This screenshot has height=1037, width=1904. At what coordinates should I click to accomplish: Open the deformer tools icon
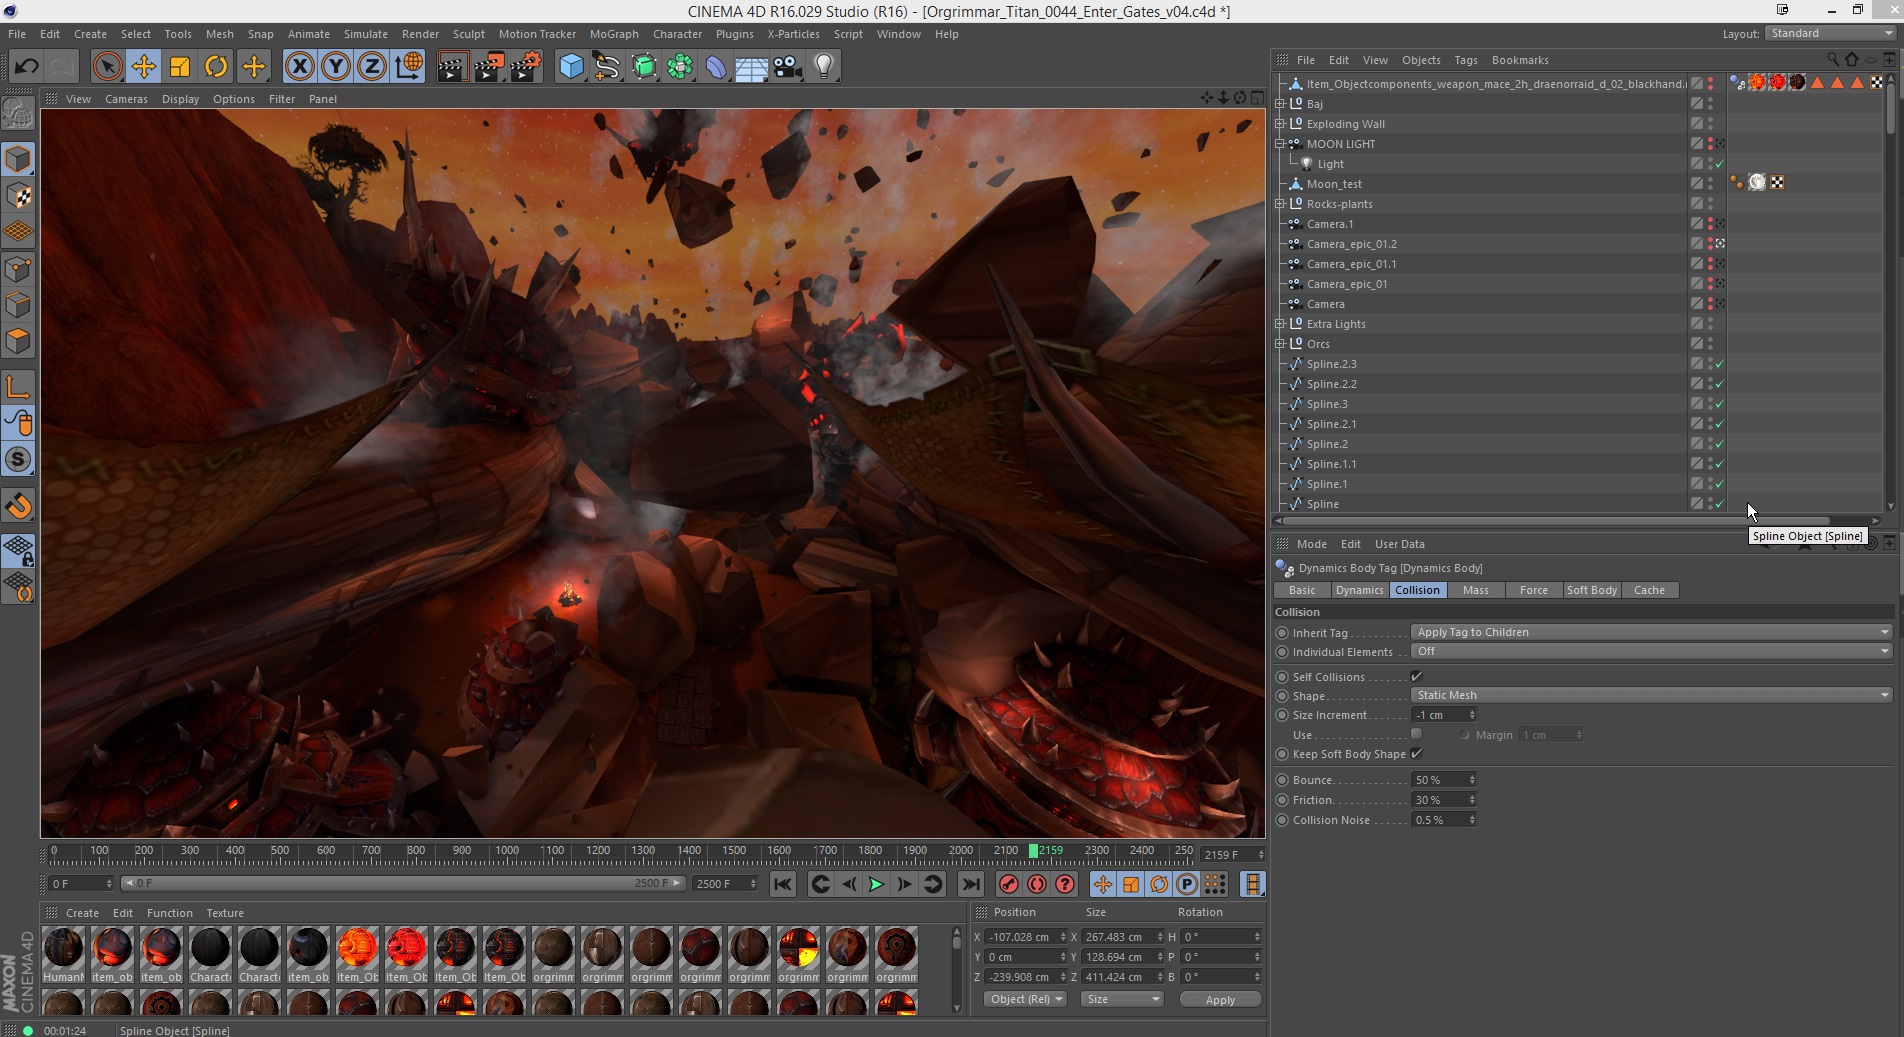point(716,67)
